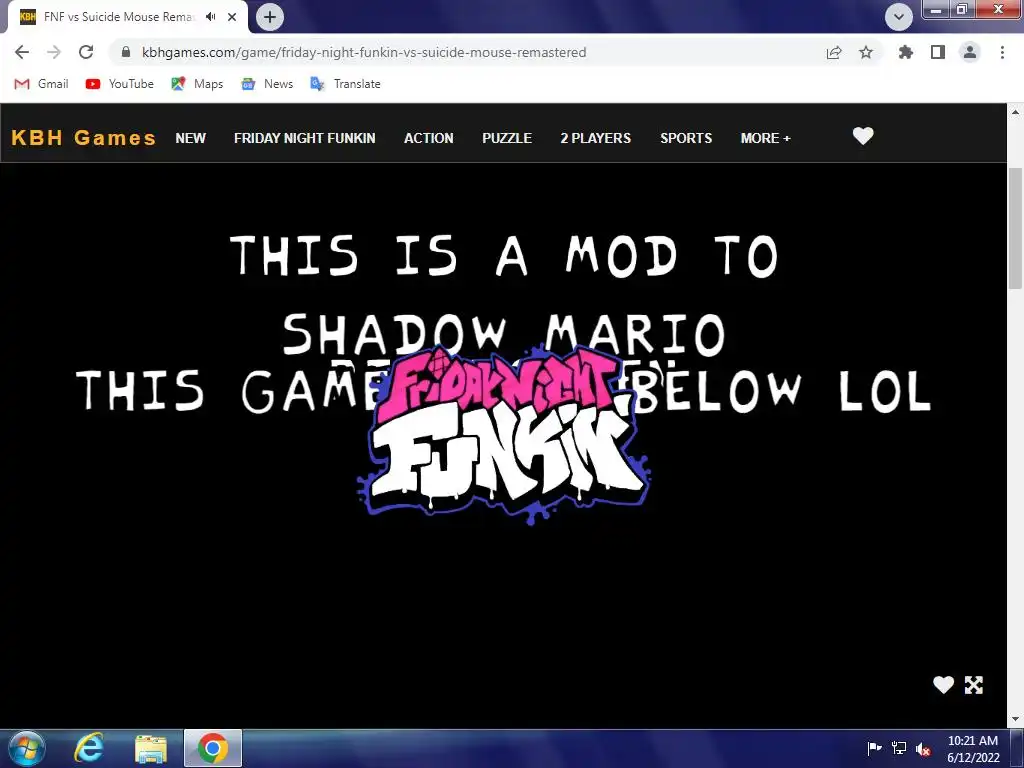Open the NEW games category
Viewport: 1024px width, 768px height.
click(x=190, y=138)
